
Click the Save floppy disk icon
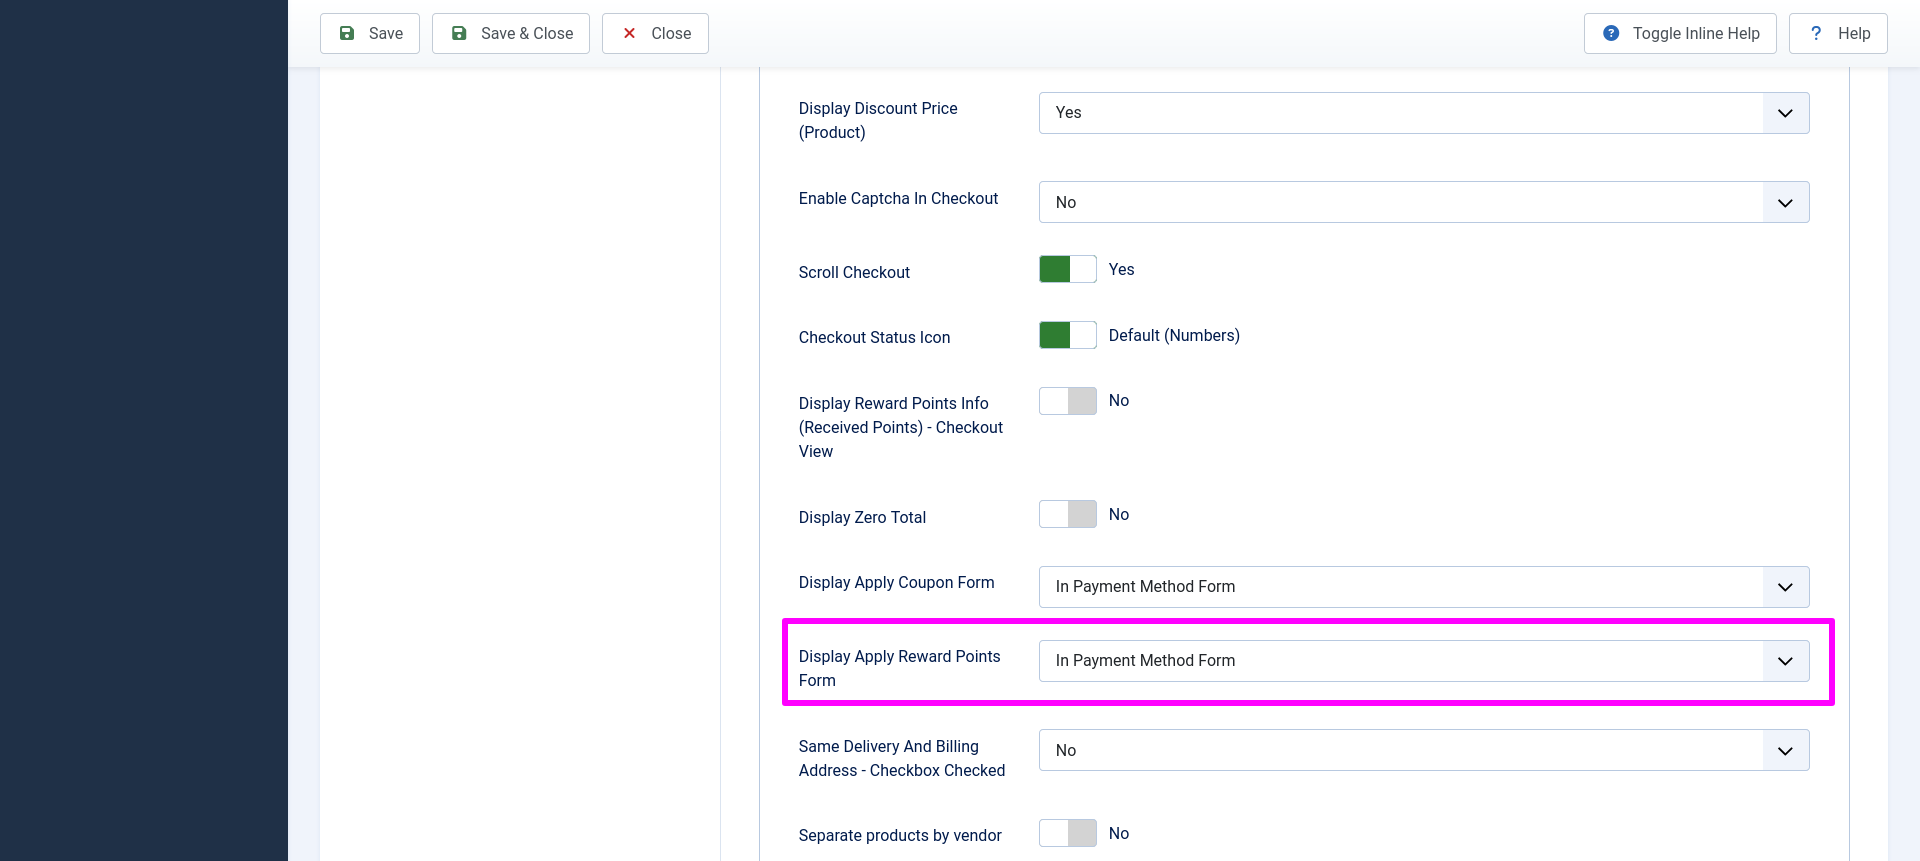point(347,33)
